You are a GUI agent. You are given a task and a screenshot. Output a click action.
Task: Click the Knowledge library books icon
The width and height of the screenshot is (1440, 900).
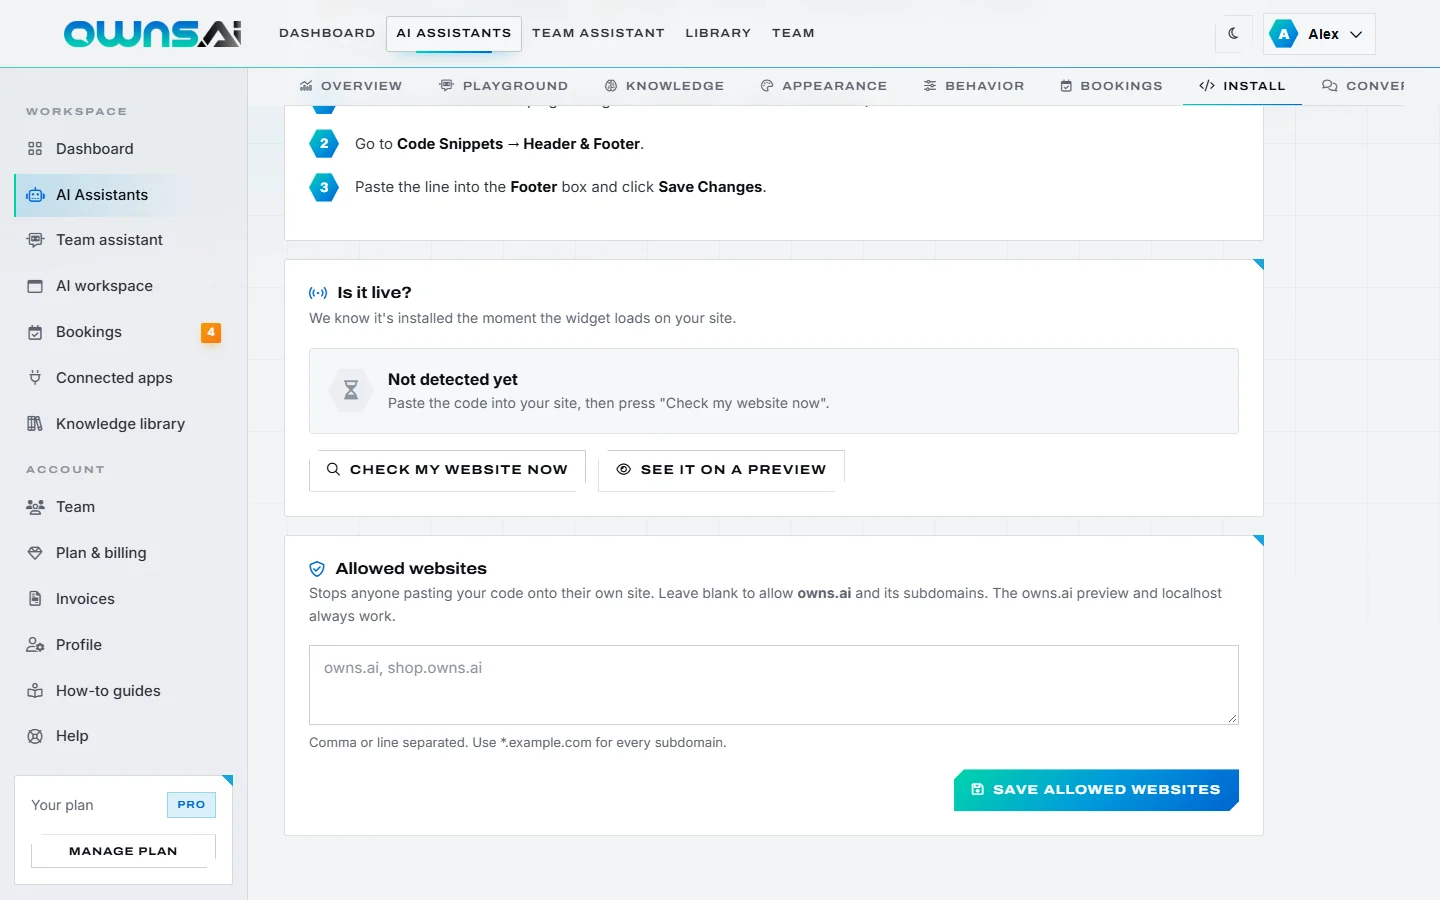pyautogui.click(x=35, y=424)
